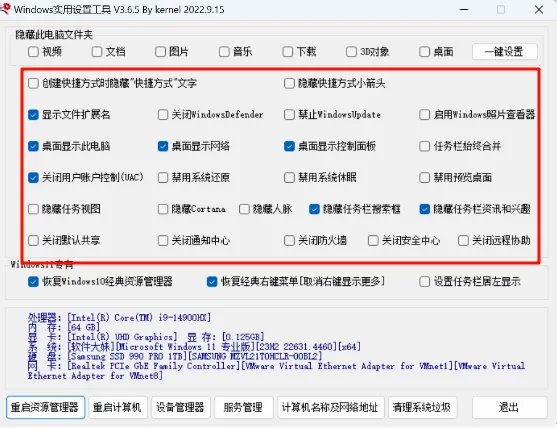This screenshot has height=428, width=557.
Task: Enable 启用Windows照片查看器
Action: (x=424, y=115)
